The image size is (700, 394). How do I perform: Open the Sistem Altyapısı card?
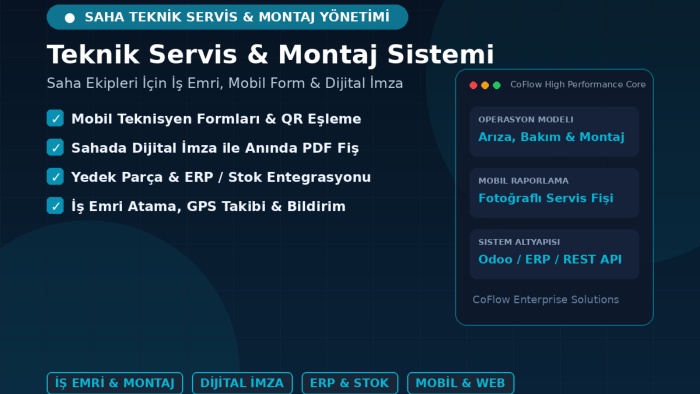[x=554, y=254]
